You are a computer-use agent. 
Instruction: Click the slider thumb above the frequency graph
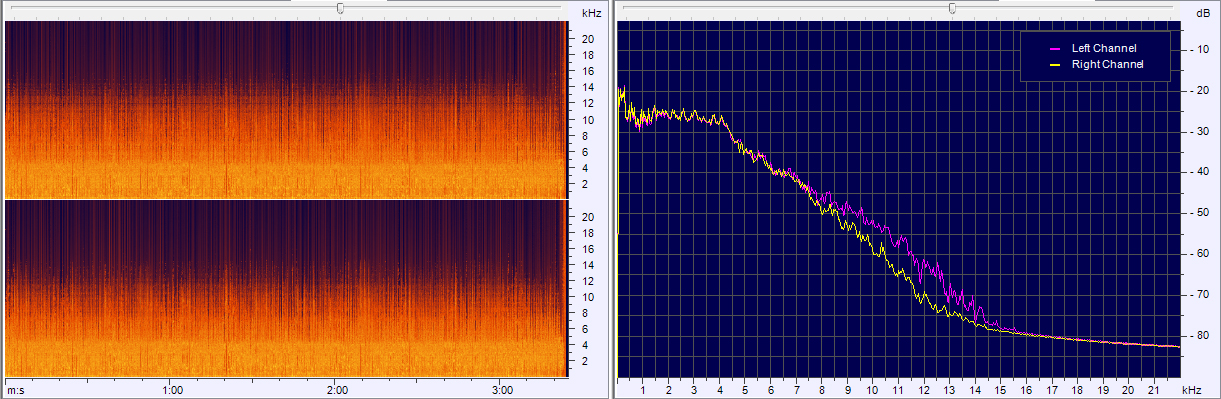[952, 8]
